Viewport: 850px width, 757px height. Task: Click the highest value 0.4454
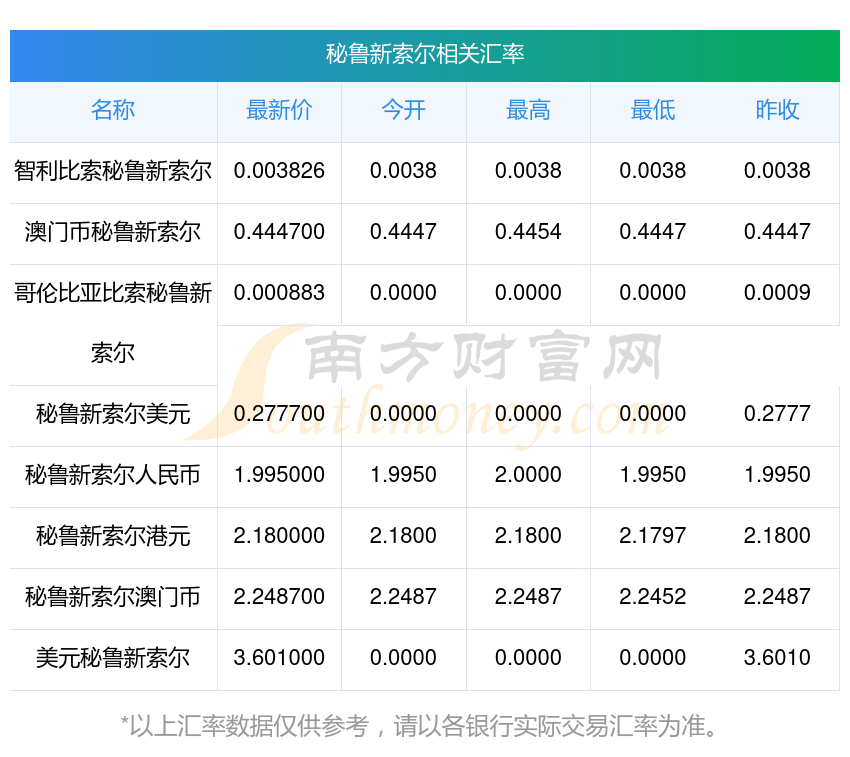point(528,232)
